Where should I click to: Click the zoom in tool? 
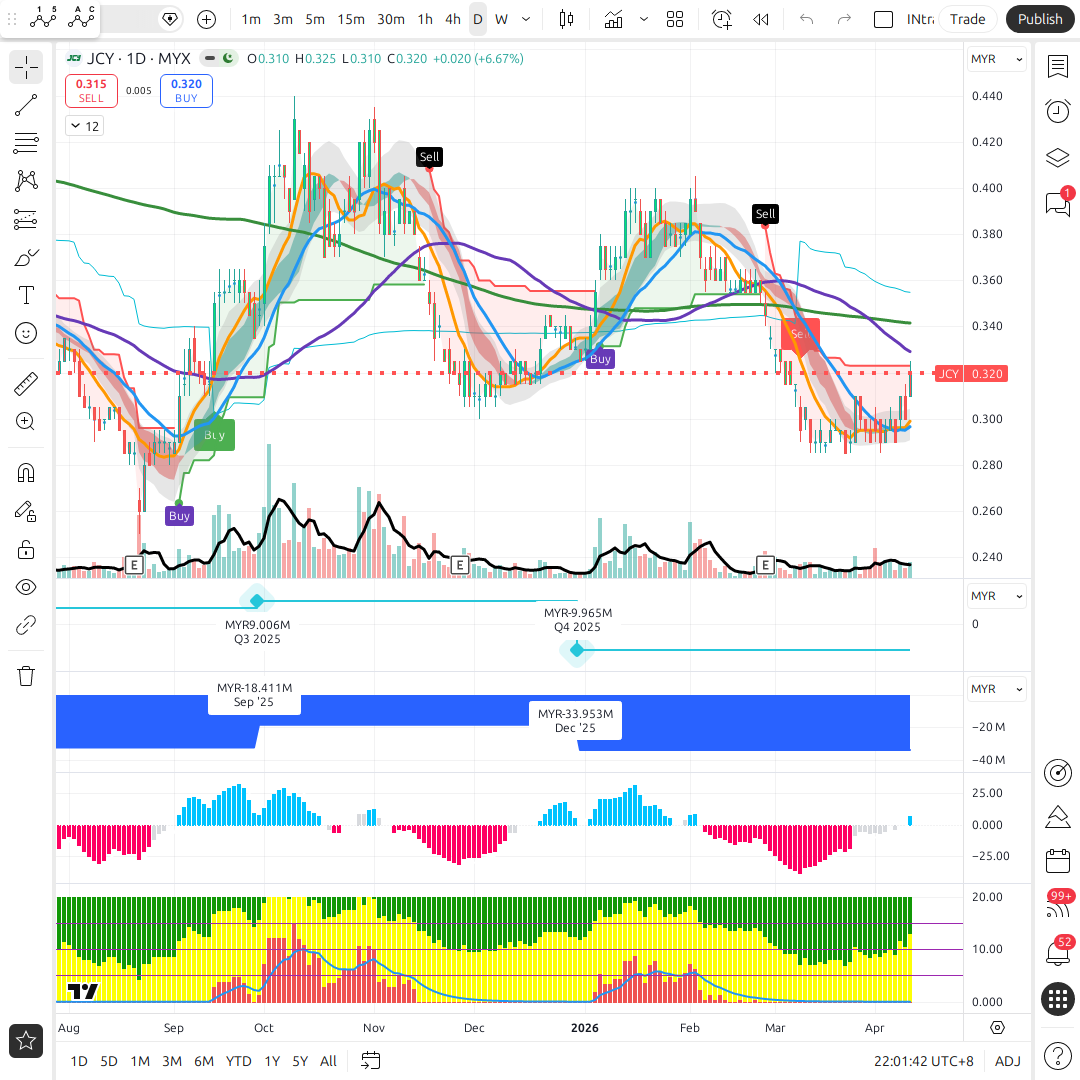(x=26, y=421)
